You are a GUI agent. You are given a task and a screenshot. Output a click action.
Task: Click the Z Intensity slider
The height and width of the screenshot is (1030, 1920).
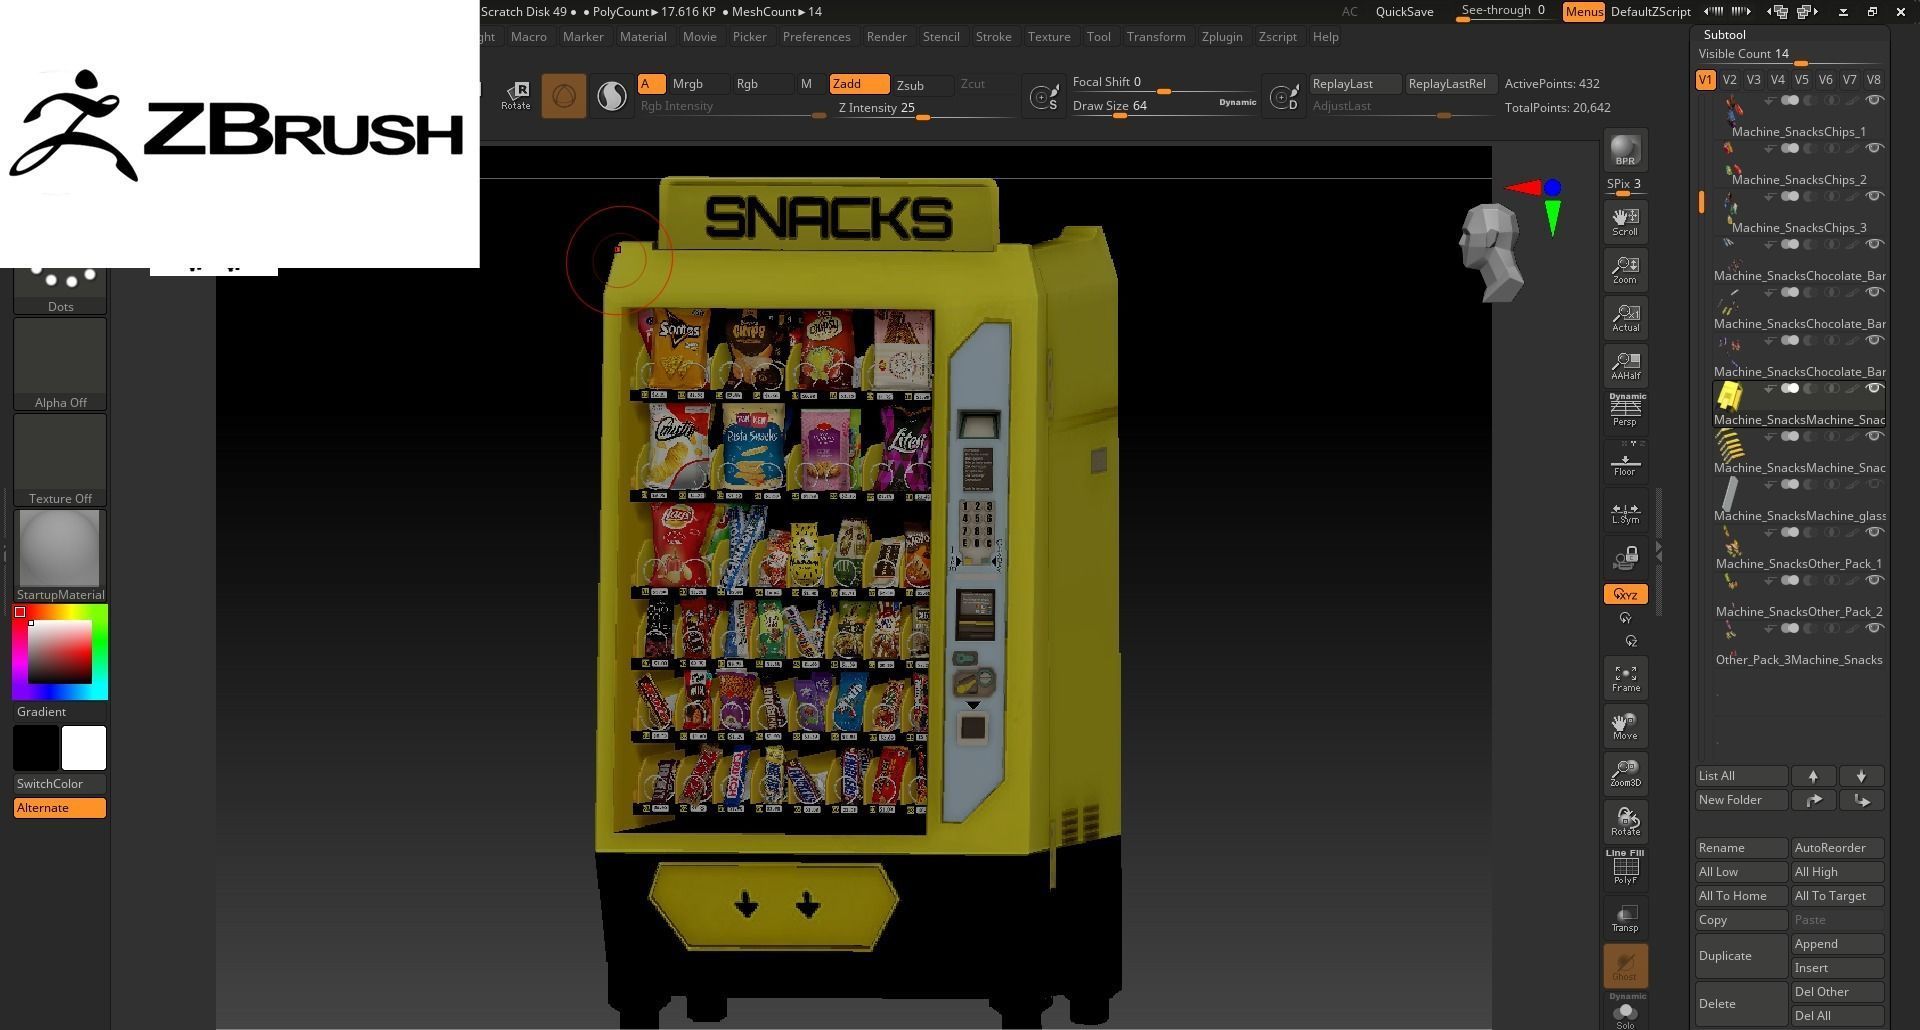tap(925, 110)
